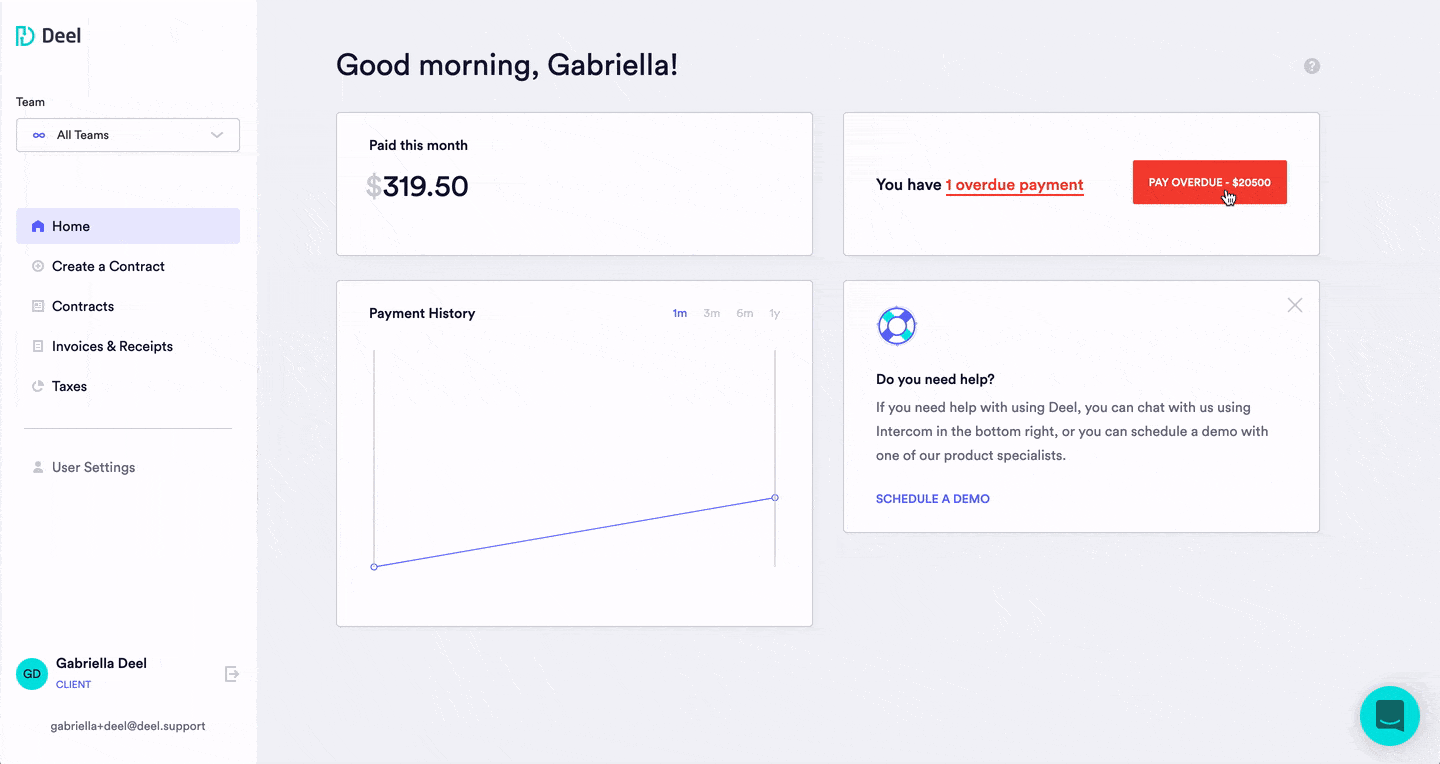This screenshot has height=764, width=1440.
Task: Click the Deel logo
Action: (48, 36)
